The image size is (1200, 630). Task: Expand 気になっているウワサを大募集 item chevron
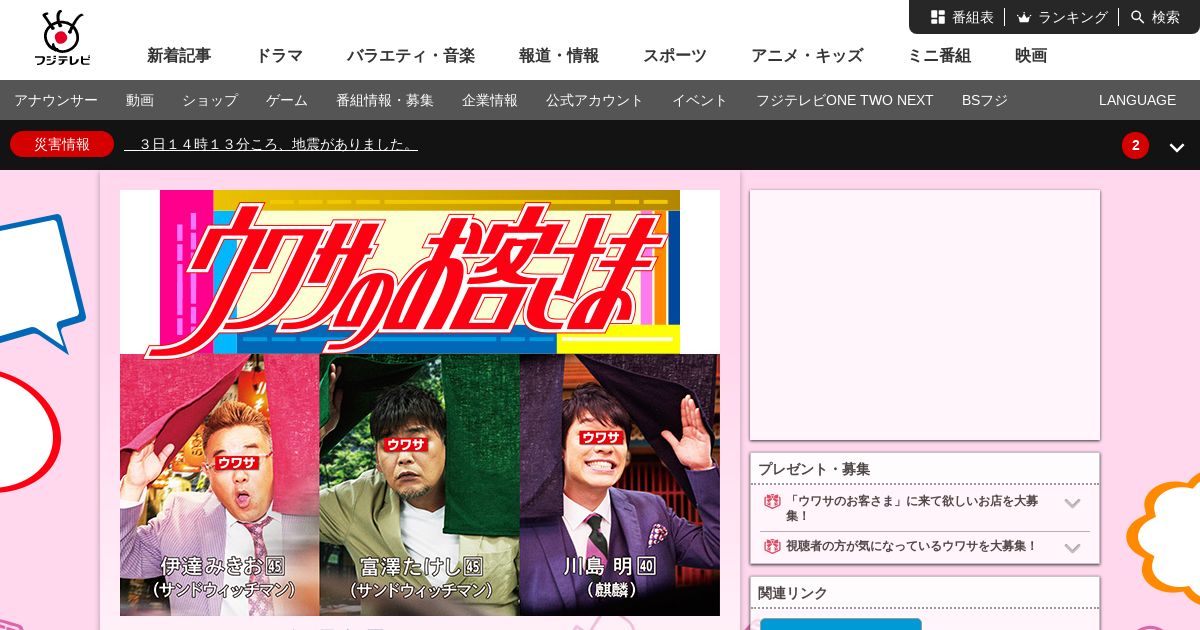pos(1072,548)
